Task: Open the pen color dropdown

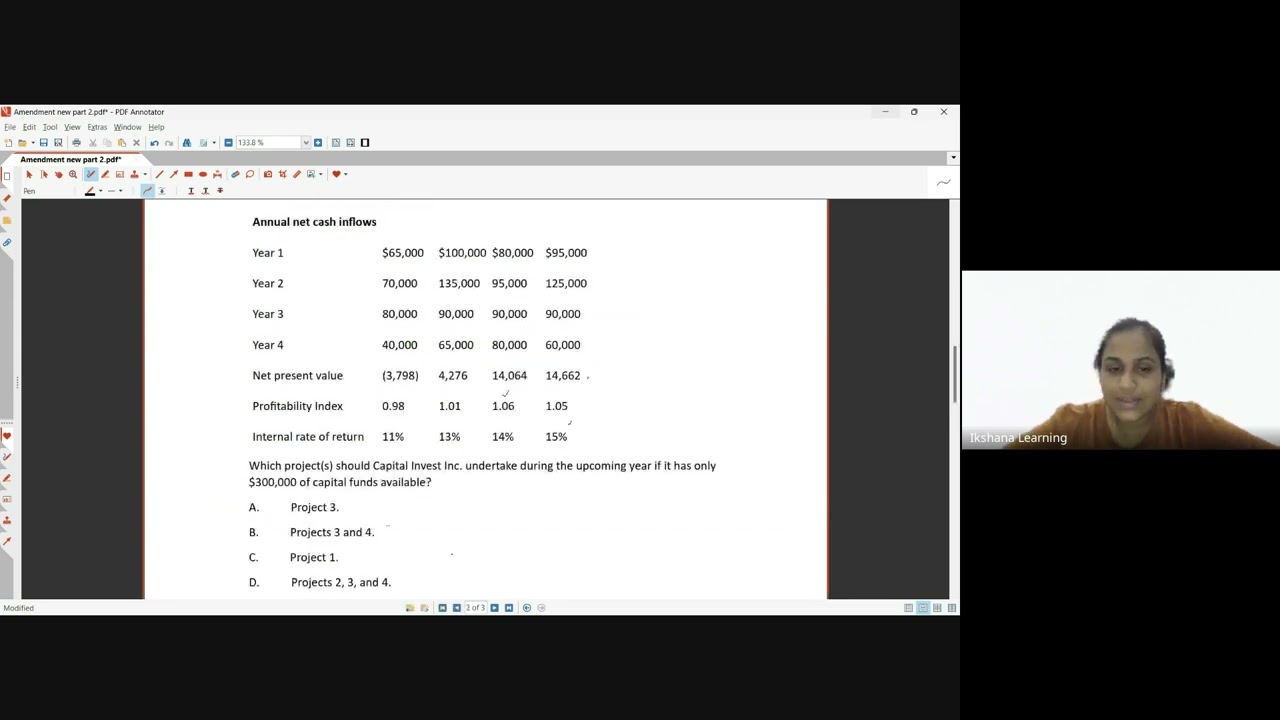Action: pyautogui.click(x=101, y=190)
